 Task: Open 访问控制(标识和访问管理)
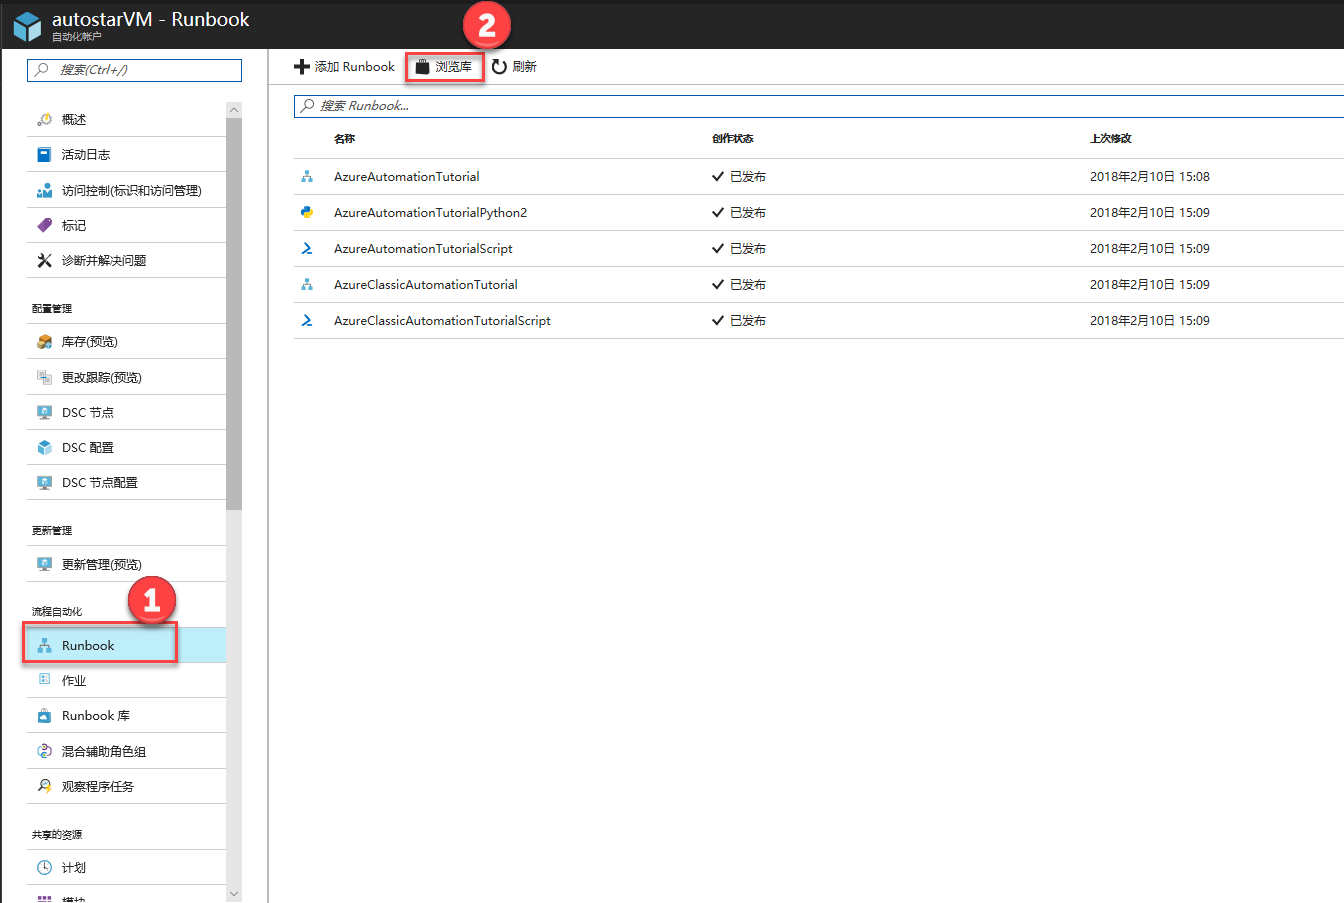coord(127,190)
